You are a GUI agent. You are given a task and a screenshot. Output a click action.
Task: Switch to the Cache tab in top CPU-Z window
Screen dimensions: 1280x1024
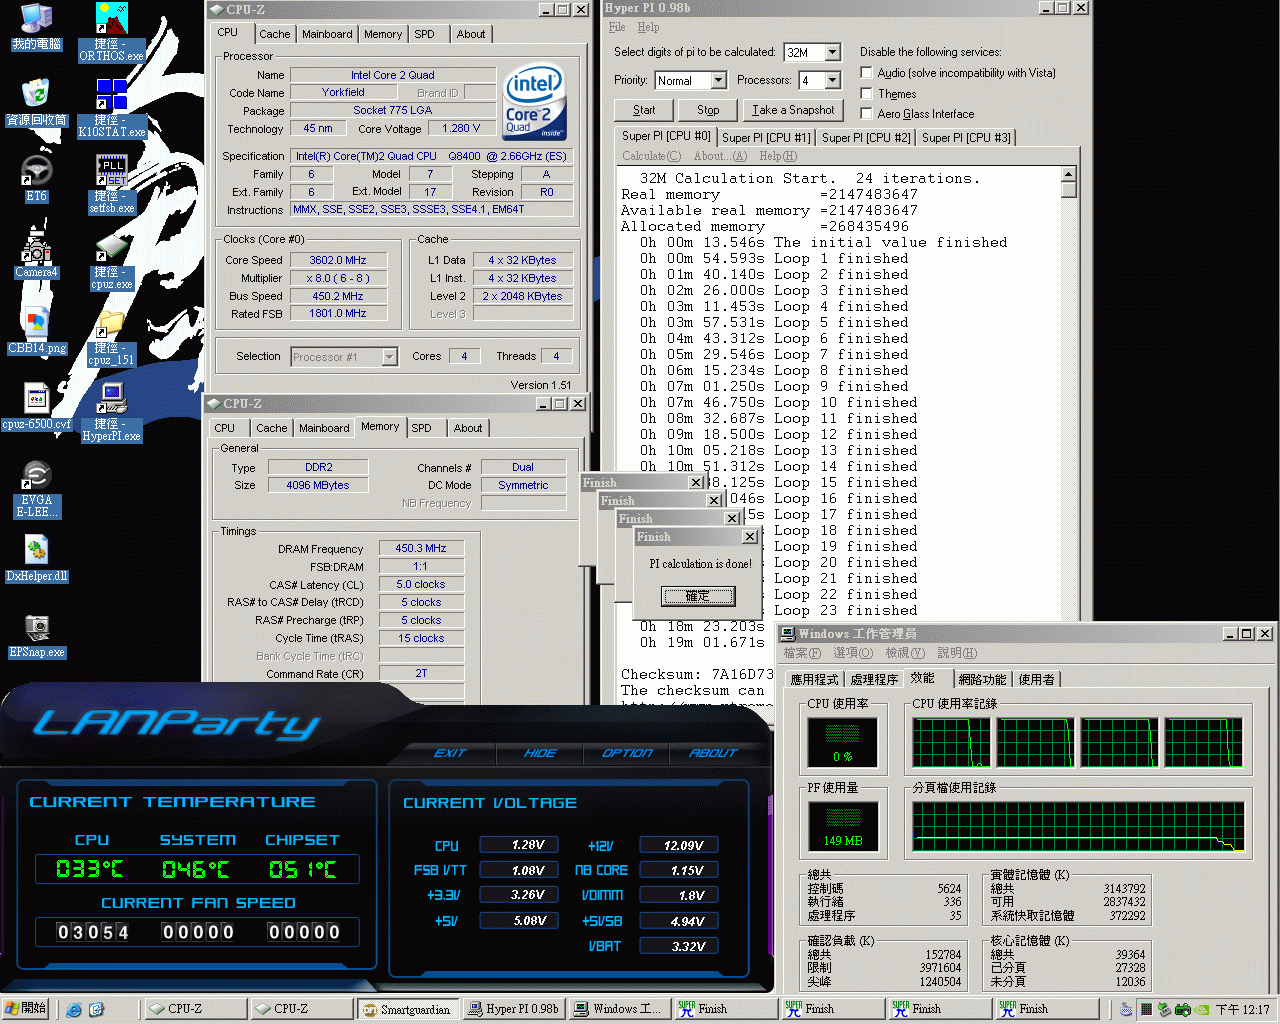[275, 34]
